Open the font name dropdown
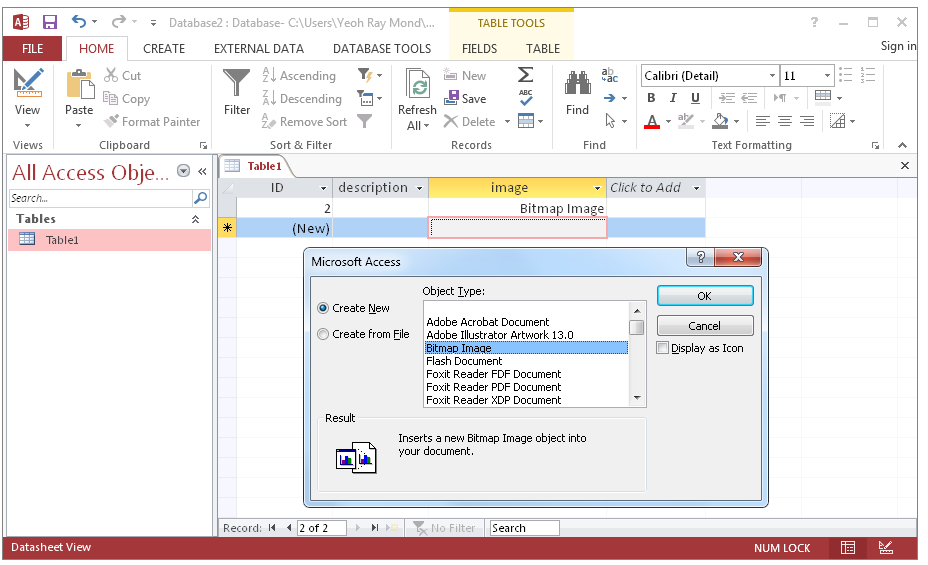 [772, 76]
